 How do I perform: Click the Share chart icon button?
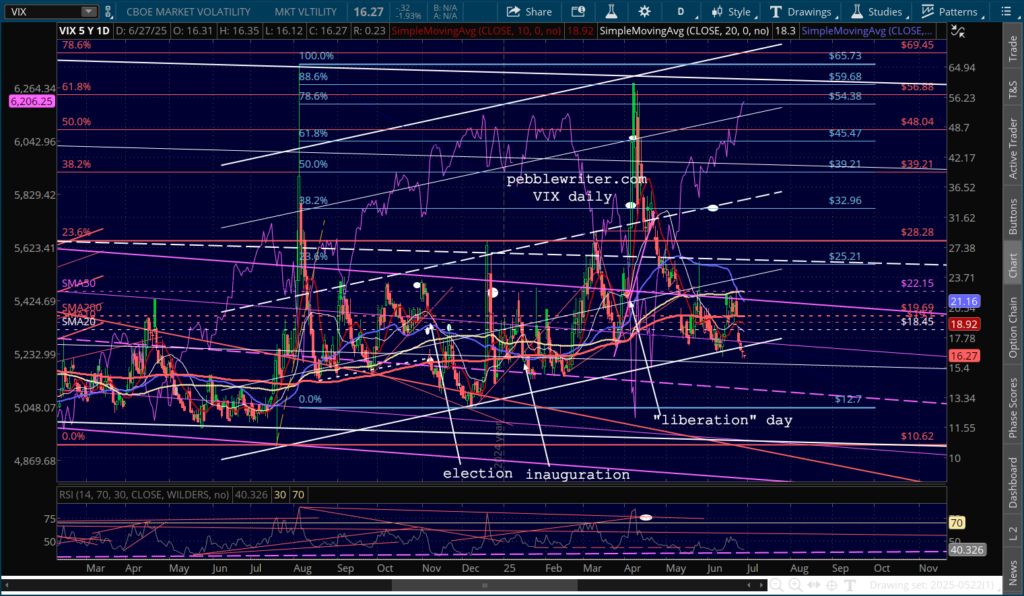[529, 12]
